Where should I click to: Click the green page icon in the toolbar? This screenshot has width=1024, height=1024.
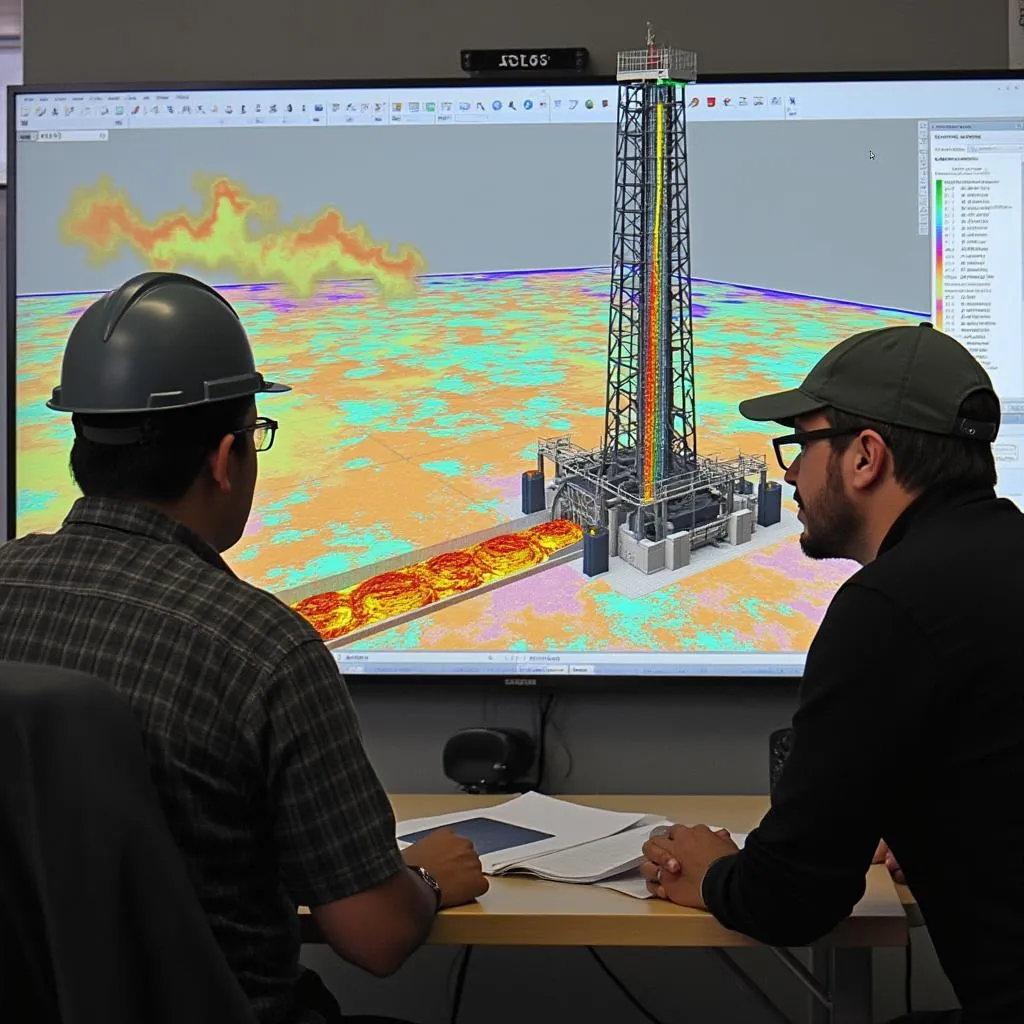120,110
